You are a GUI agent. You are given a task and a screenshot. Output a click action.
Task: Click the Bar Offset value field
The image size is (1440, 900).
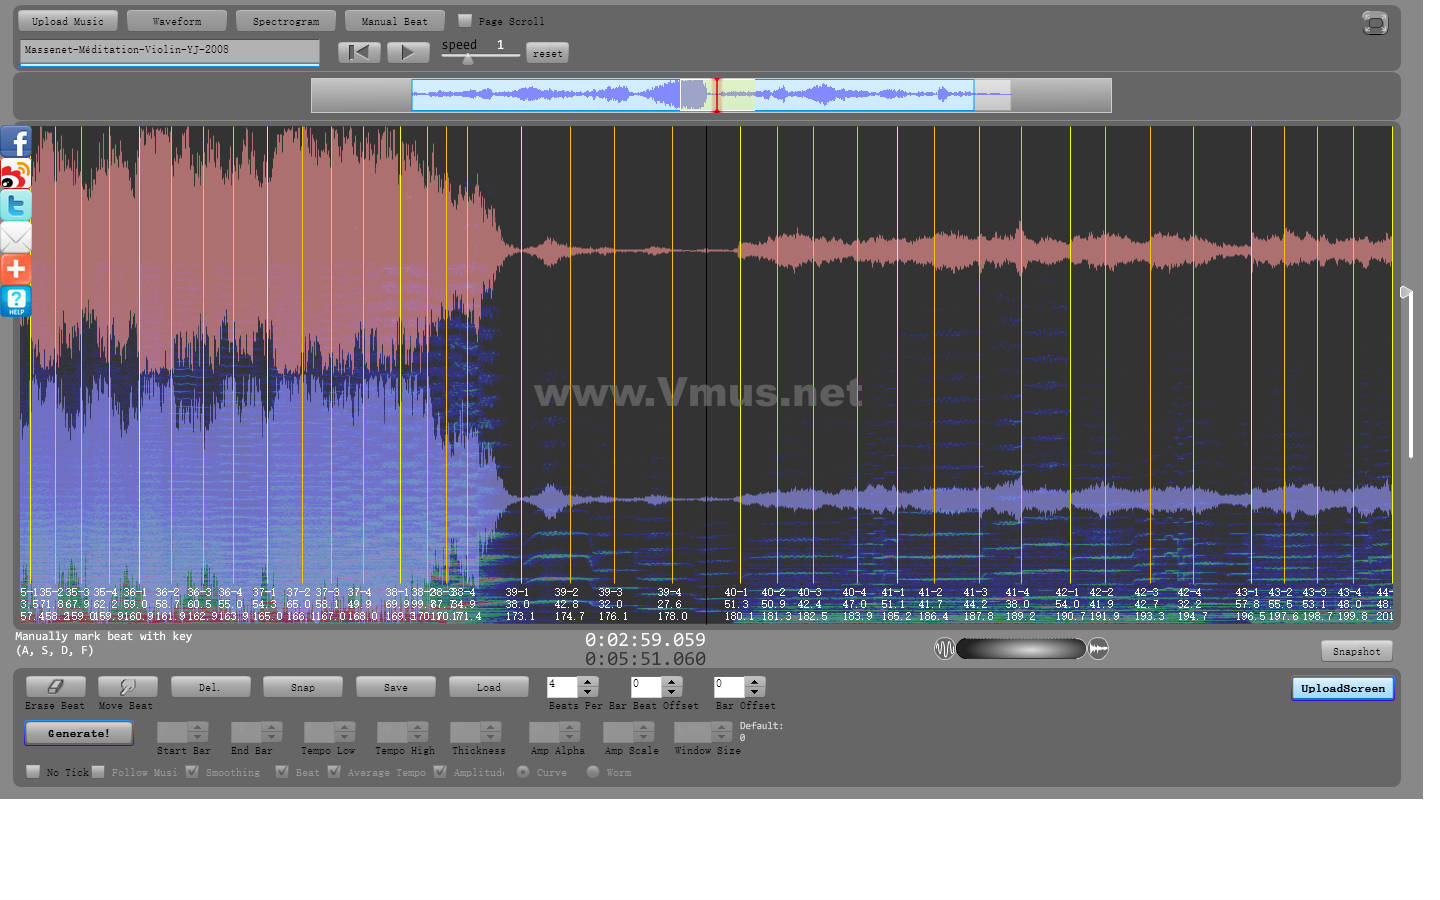[x=729, y=687]
